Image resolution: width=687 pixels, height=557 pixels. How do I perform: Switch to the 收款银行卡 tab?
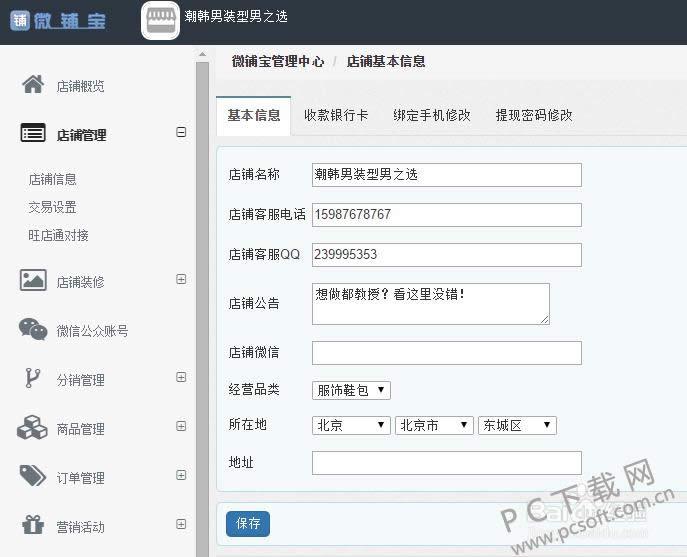pos(336,115)
